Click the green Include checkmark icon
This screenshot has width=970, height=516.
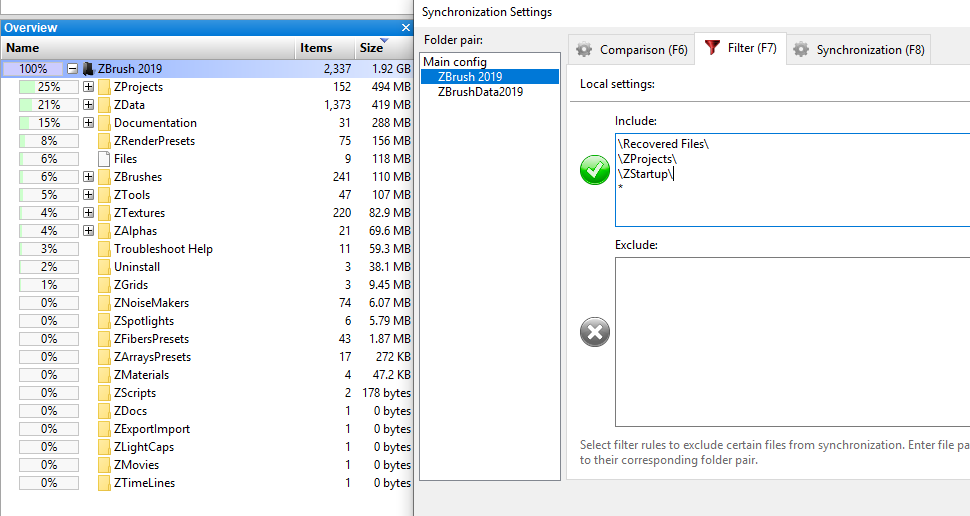click(x=594, y=170)
